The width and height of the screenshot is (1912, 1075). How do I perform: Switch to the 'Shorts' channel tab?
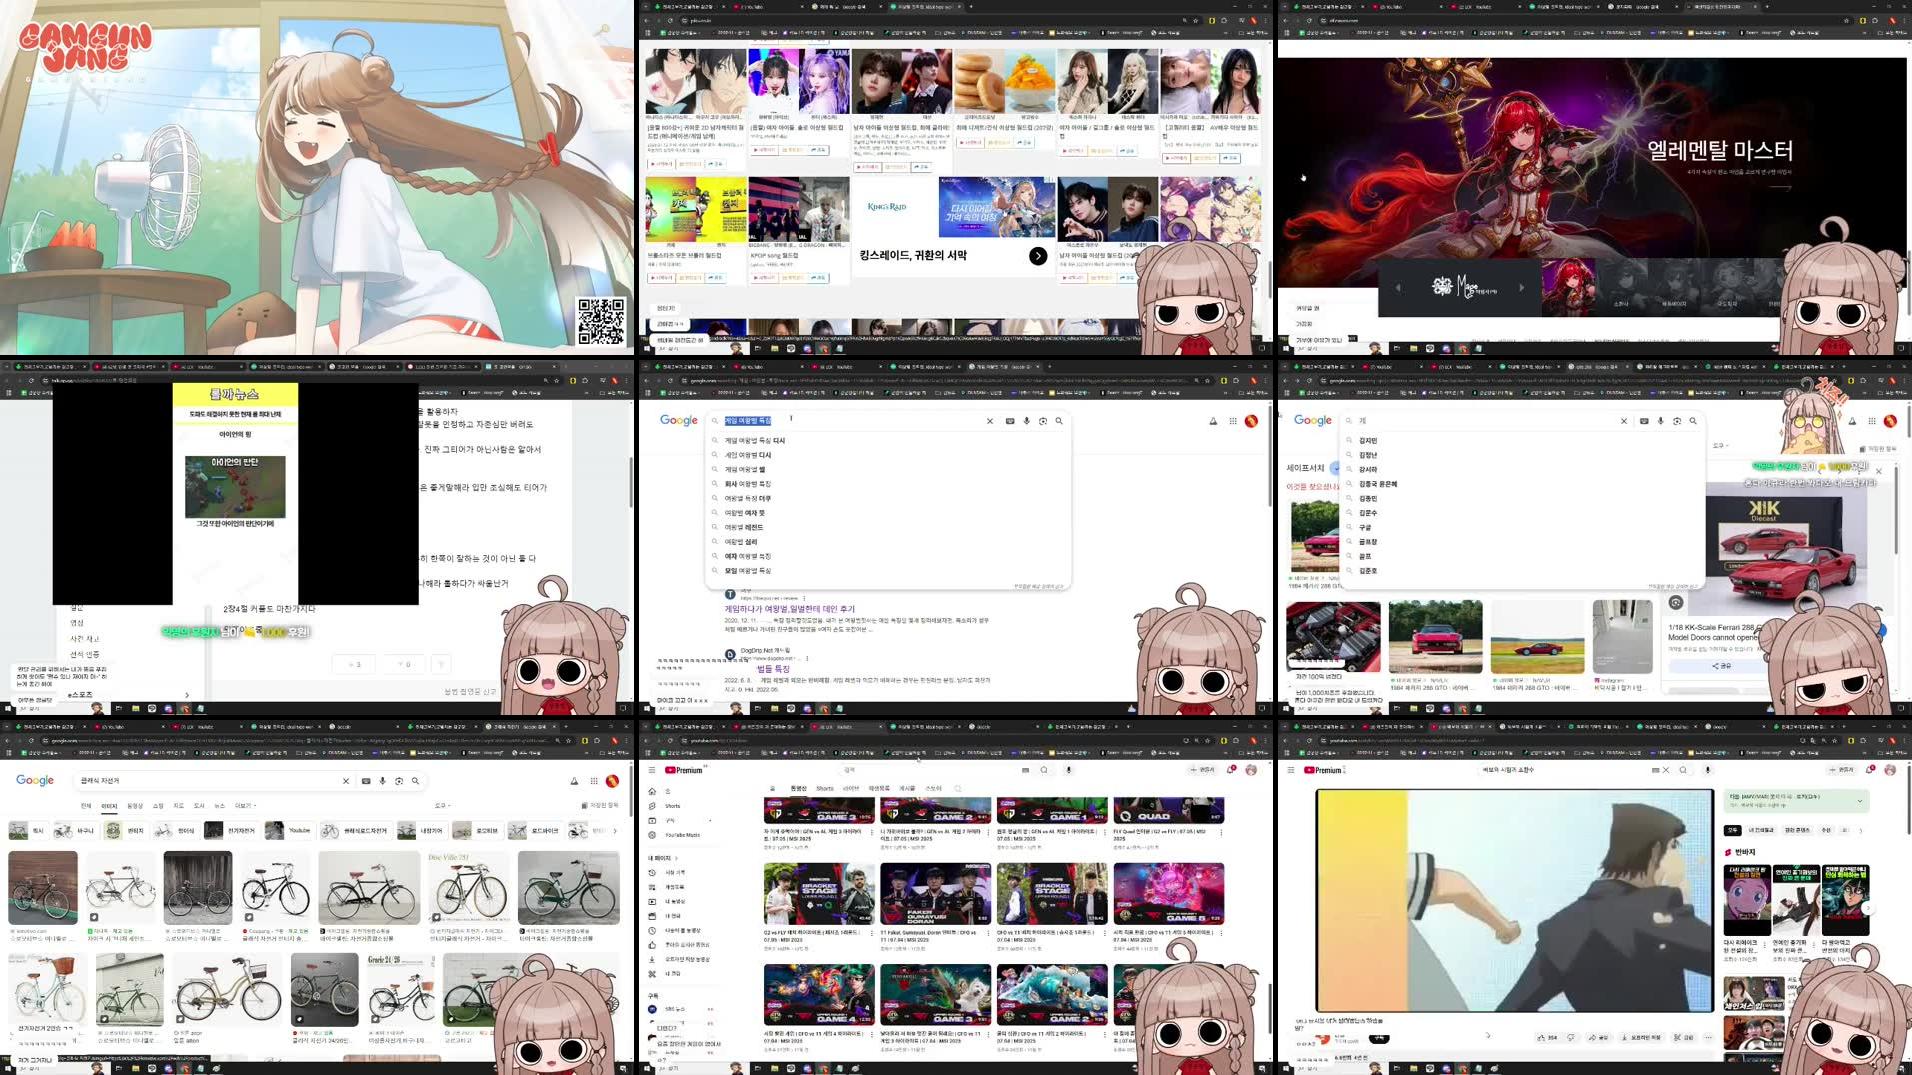tap(825, 788)
